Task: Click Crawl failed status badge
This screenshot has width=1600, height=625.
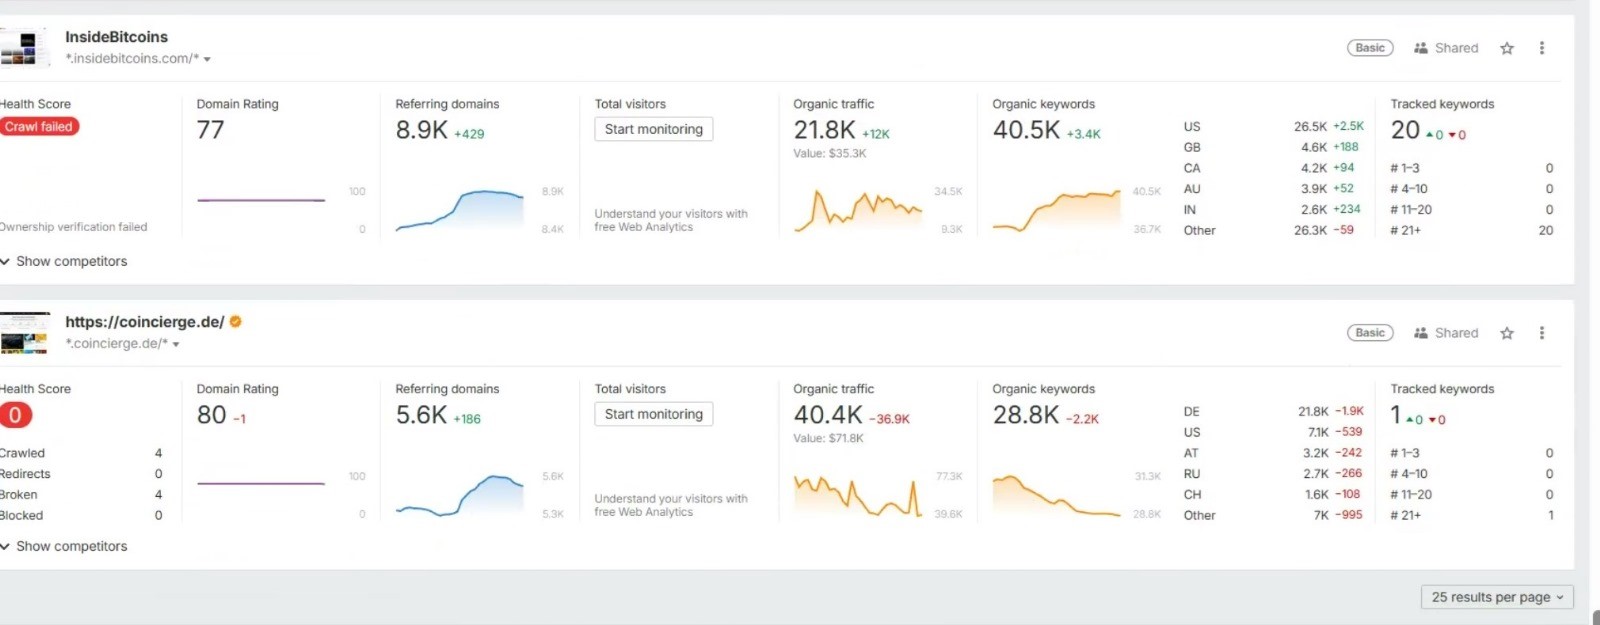Action: [39, 127]
